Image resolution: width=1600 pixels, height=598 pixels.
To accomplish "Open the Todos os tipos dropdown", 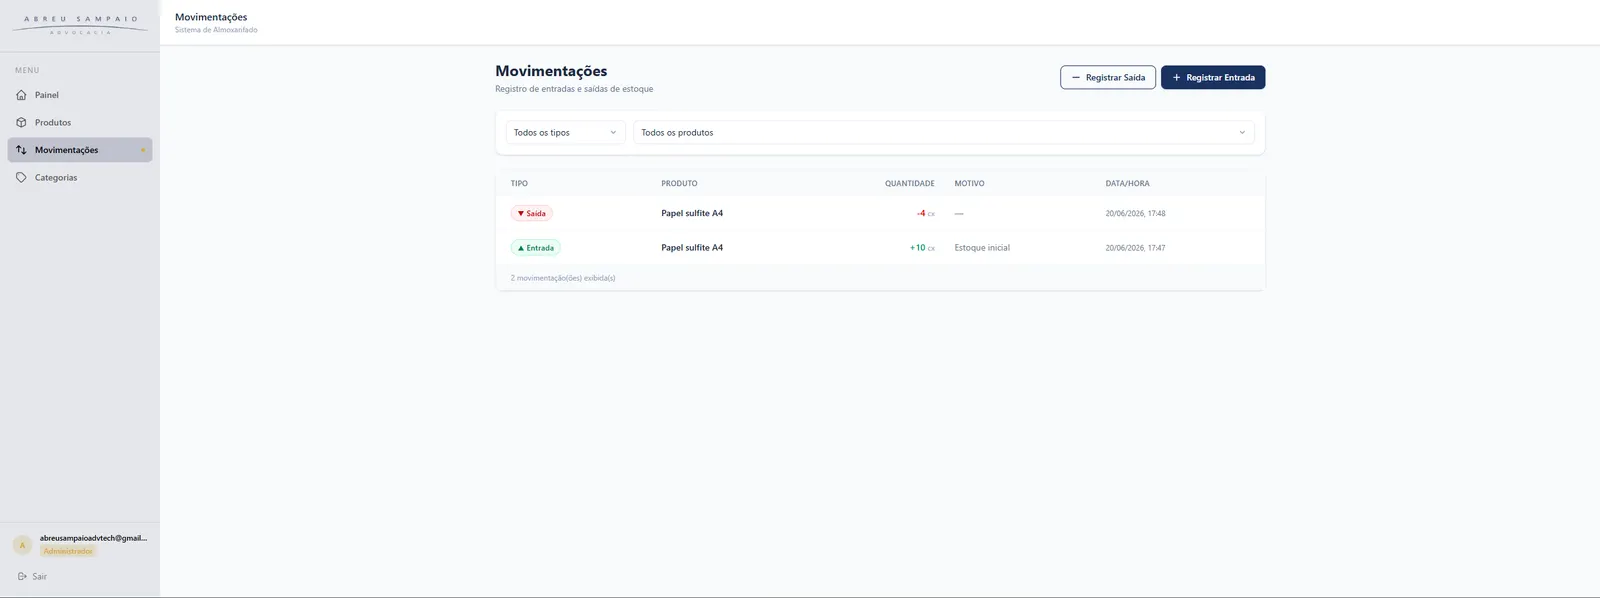I will click(x=566, y=132).
